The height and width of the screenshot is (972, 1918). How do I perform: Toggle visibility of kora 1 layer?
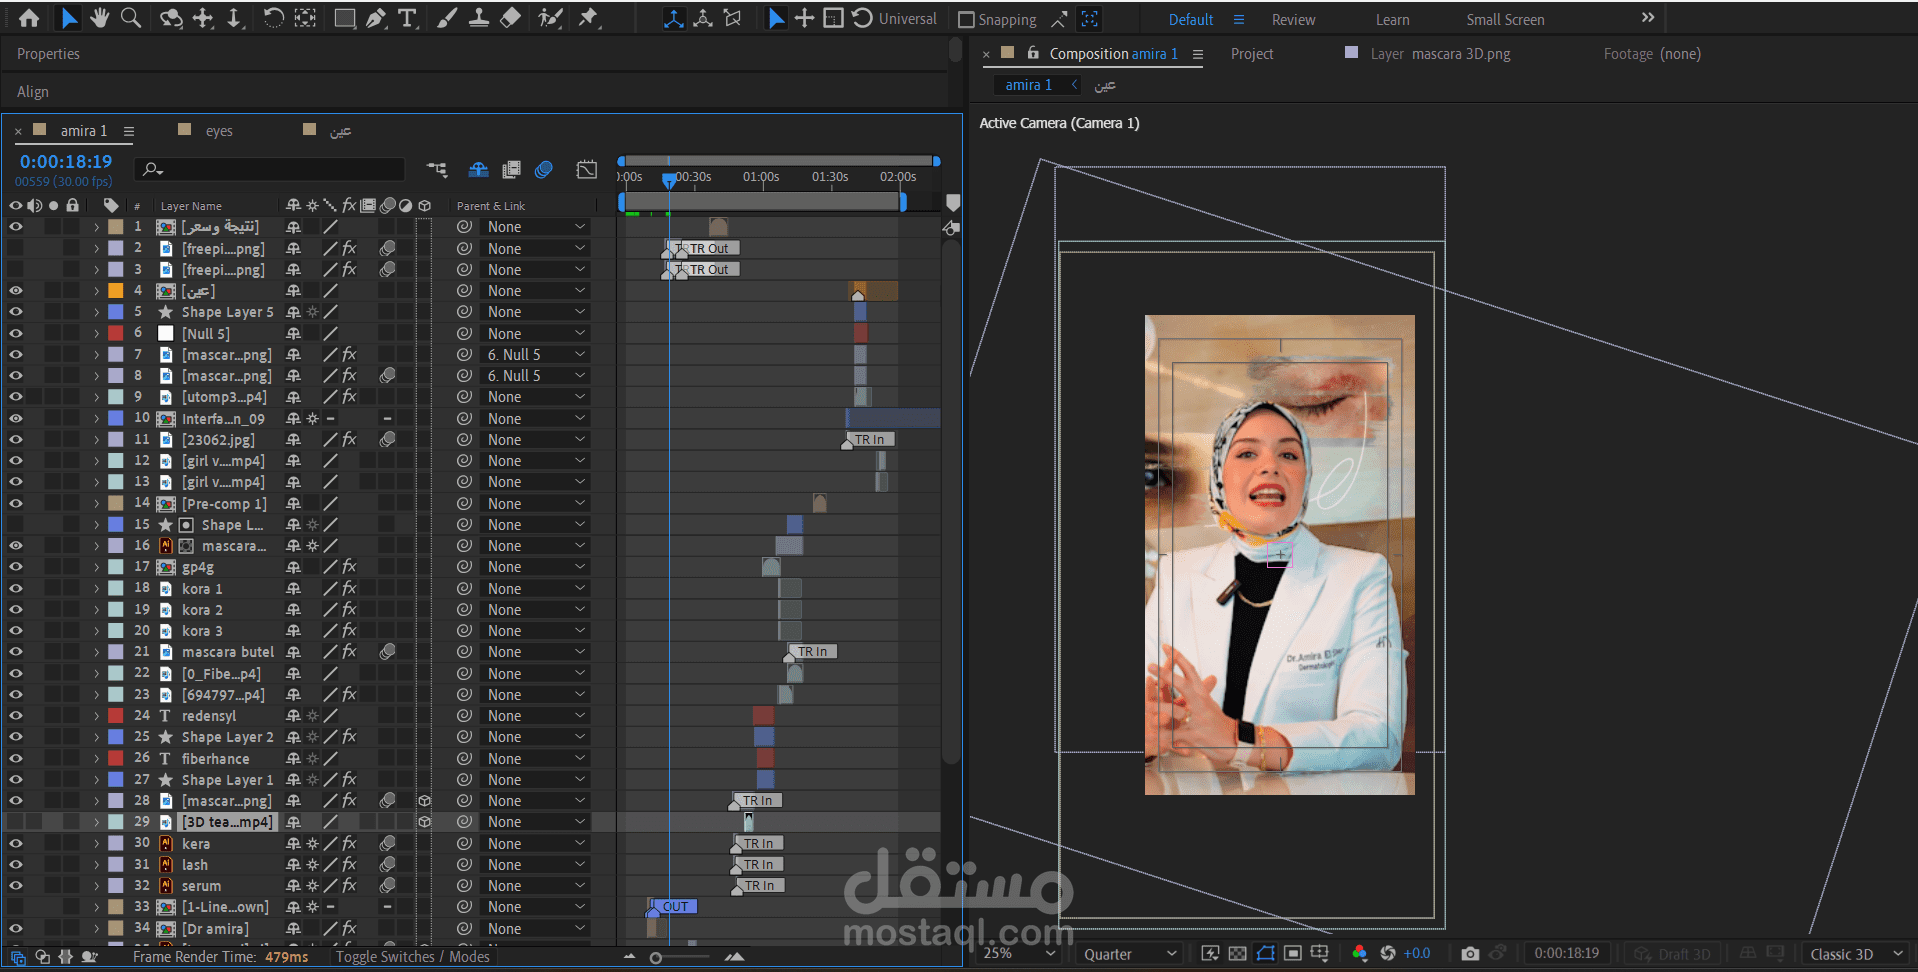16,589
